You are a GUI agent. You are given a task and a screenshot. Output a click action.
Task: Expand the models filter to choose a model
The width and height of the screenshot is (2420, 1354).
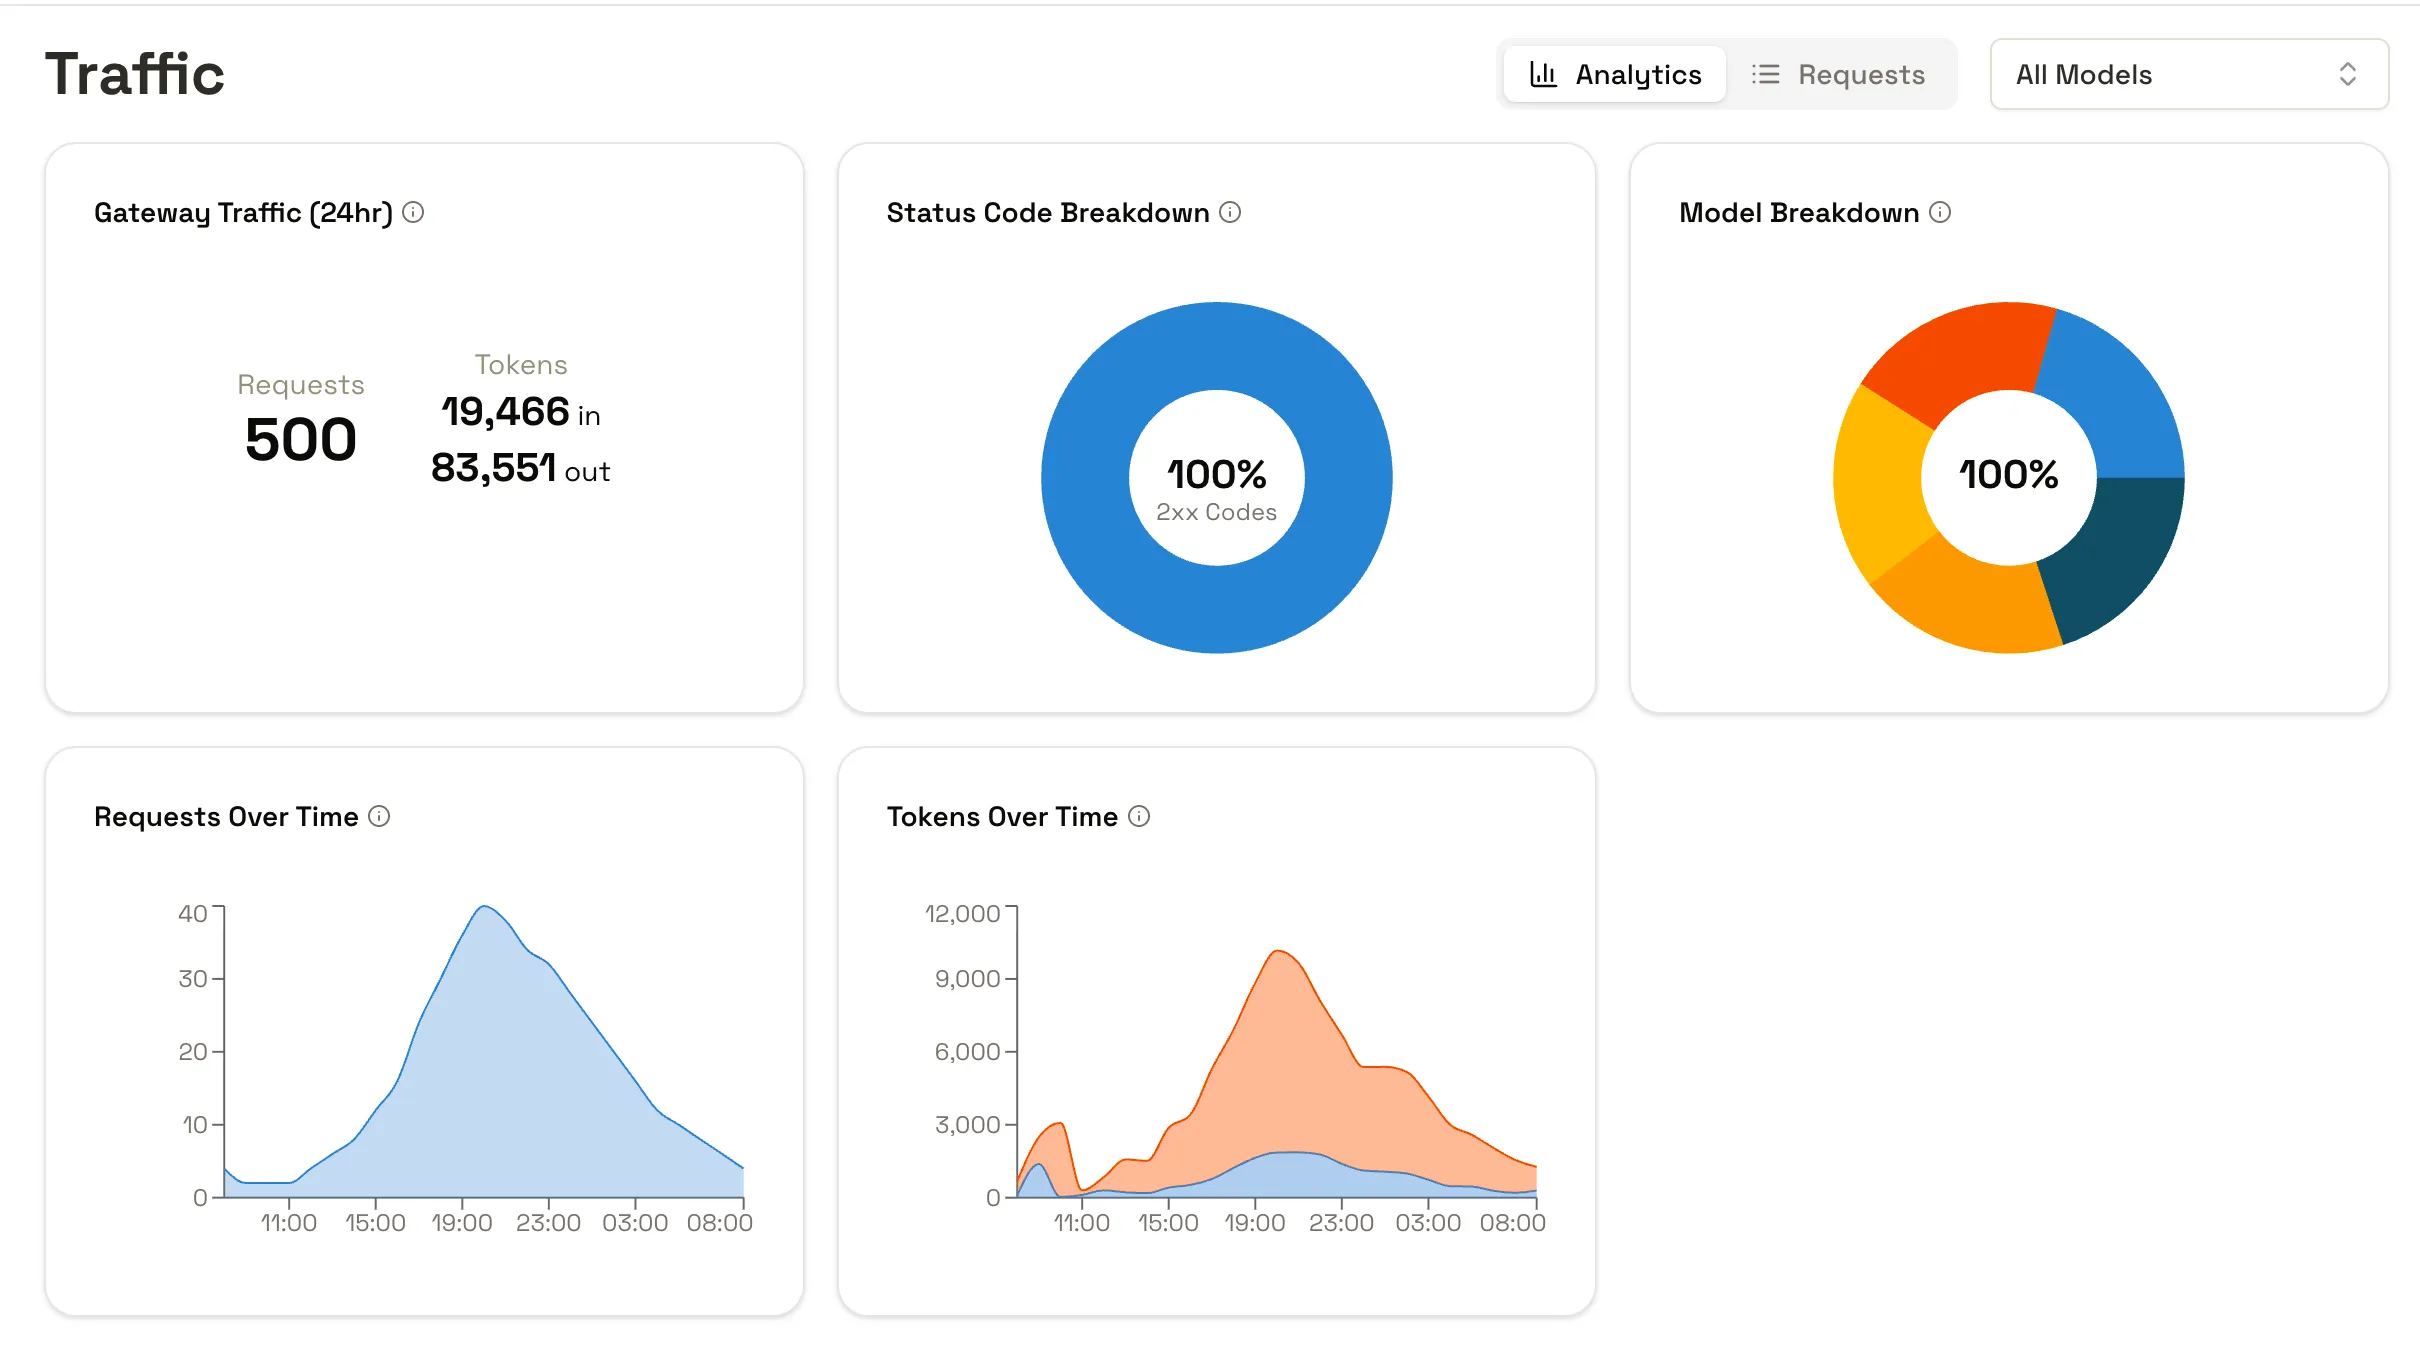click(x=2188, y=74)
